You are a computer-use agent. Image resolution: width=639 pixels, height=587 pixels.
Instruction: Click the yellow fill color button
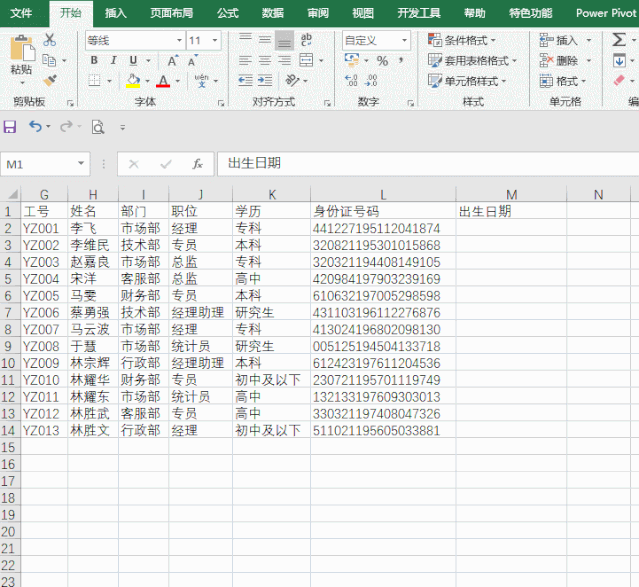[x=132, y=81]
